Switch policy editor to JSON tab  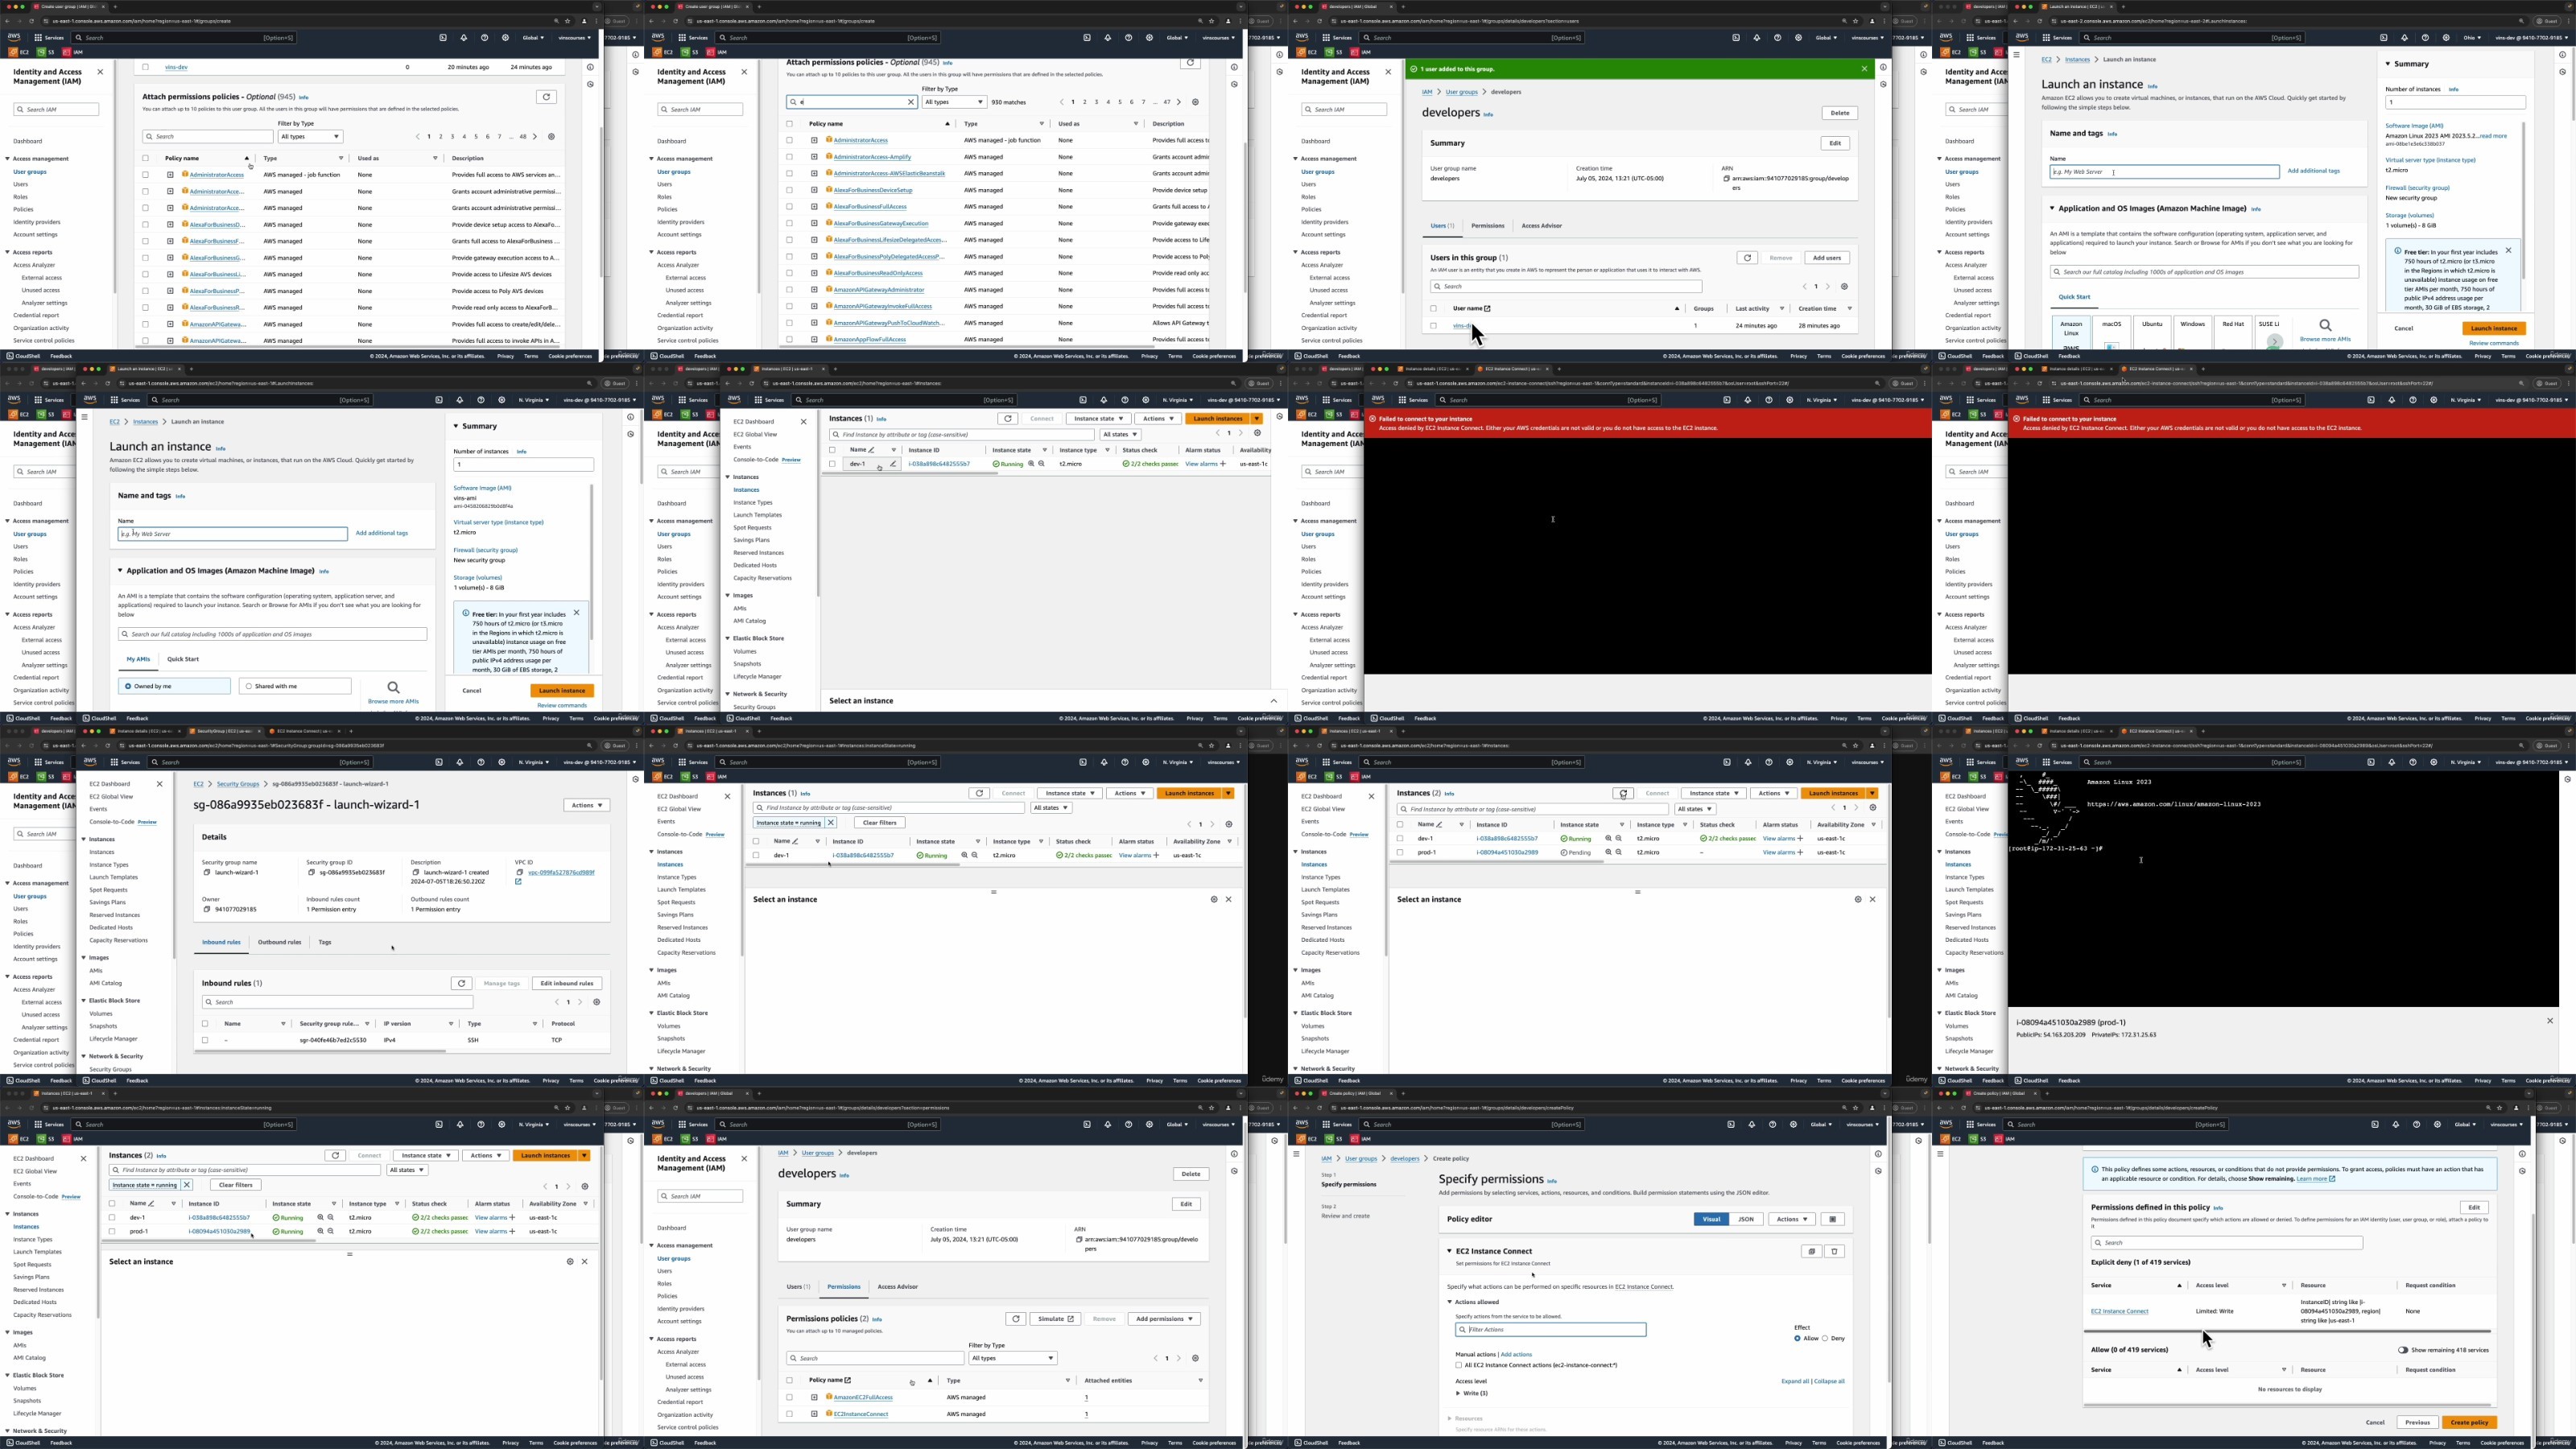pyautogui.click(x=1746, y=1219)
